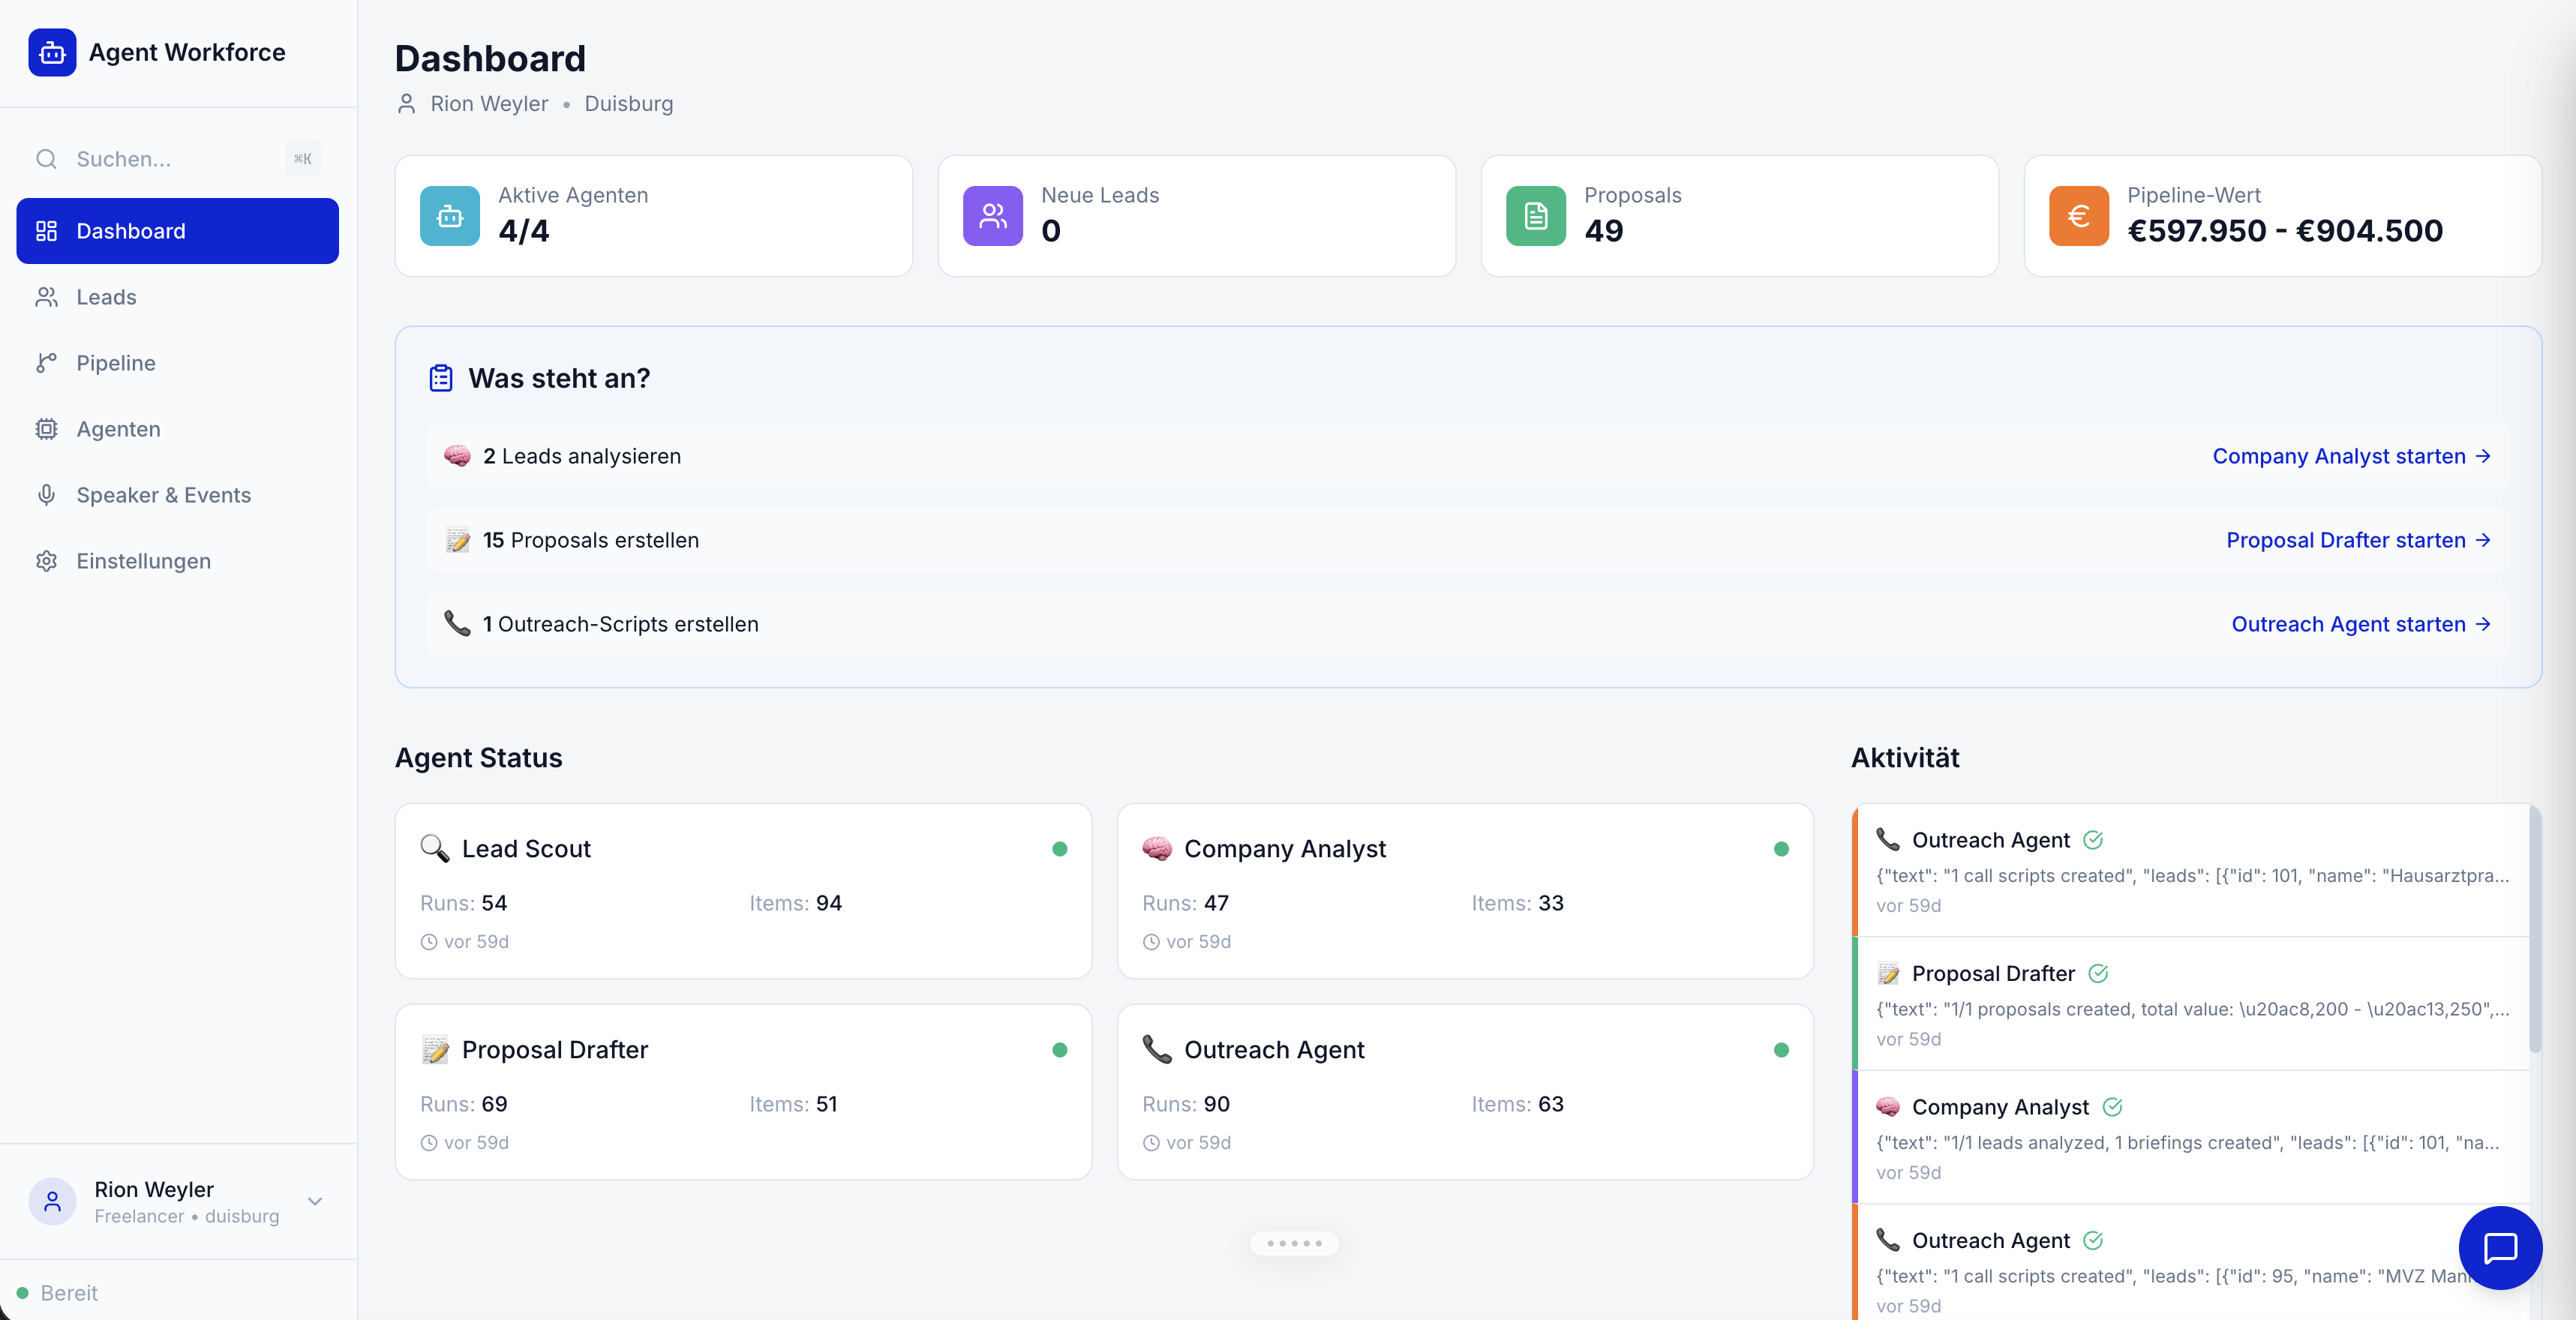Navigate to Agenten
The height and width of the screenshot is (1320, 2576).
[x=178, y=429]
